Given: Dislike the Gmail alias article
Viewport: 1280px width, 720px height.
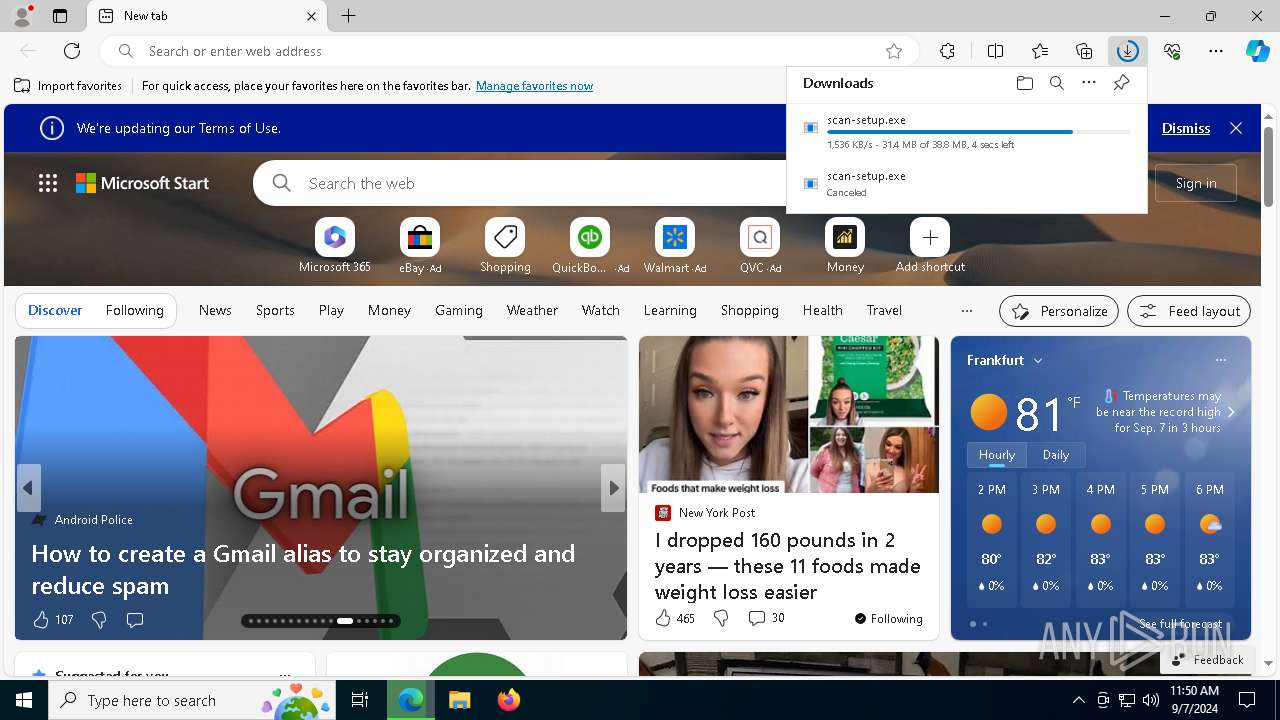Looking at the screenshot, I should point(99,620).
